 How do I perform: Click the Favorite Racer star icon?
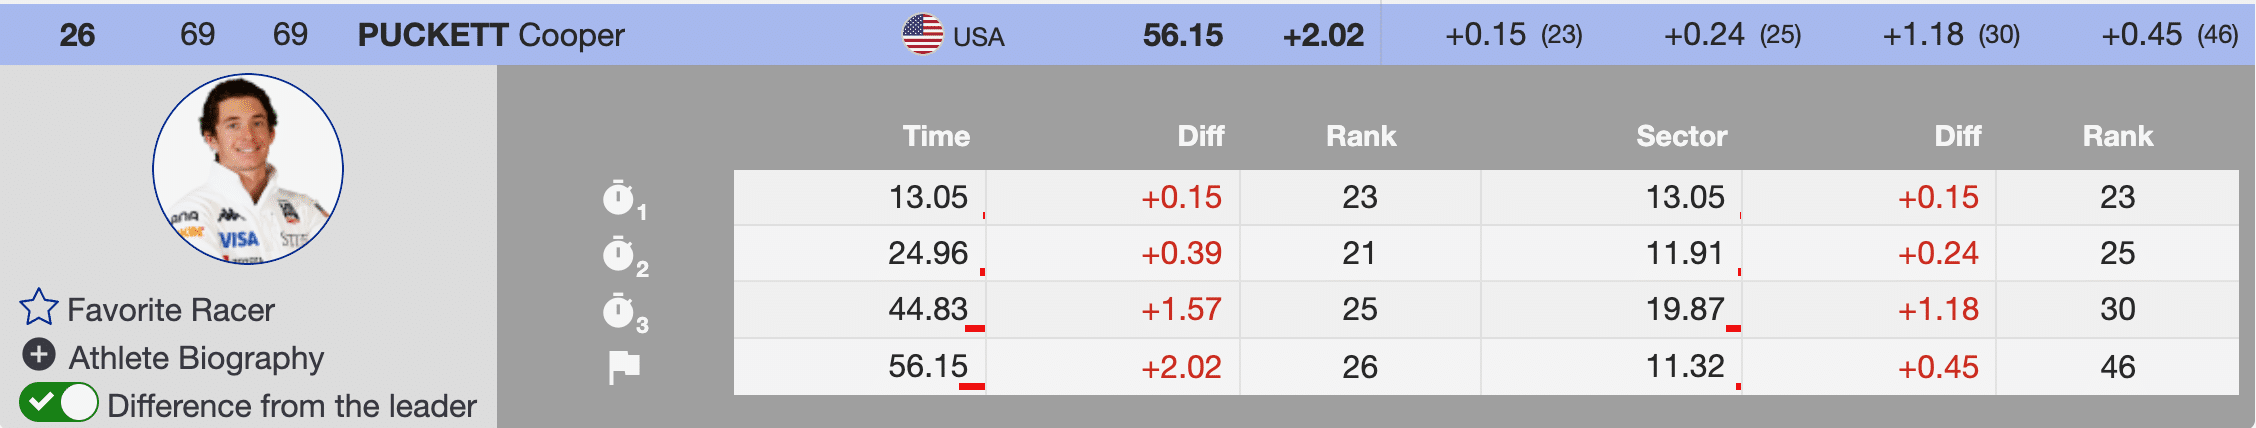(39, 308)
